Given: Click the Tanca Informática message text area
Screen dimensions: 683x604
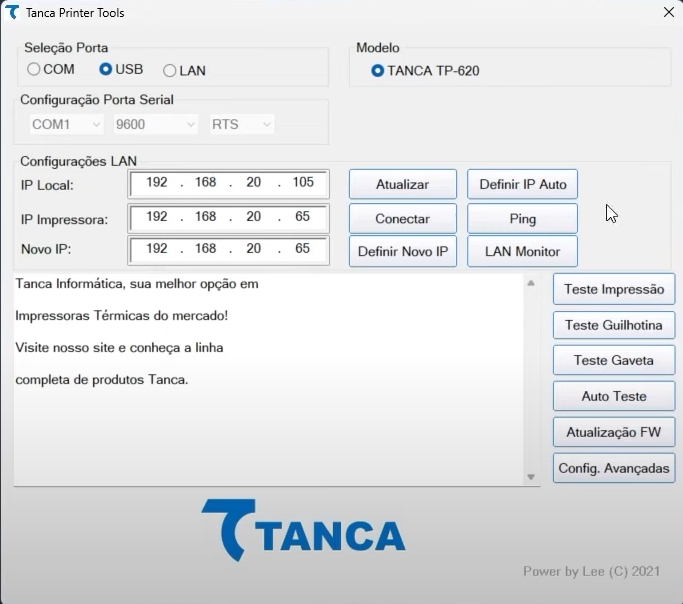Looking at the screenshot, I should (x=269, y=380).
